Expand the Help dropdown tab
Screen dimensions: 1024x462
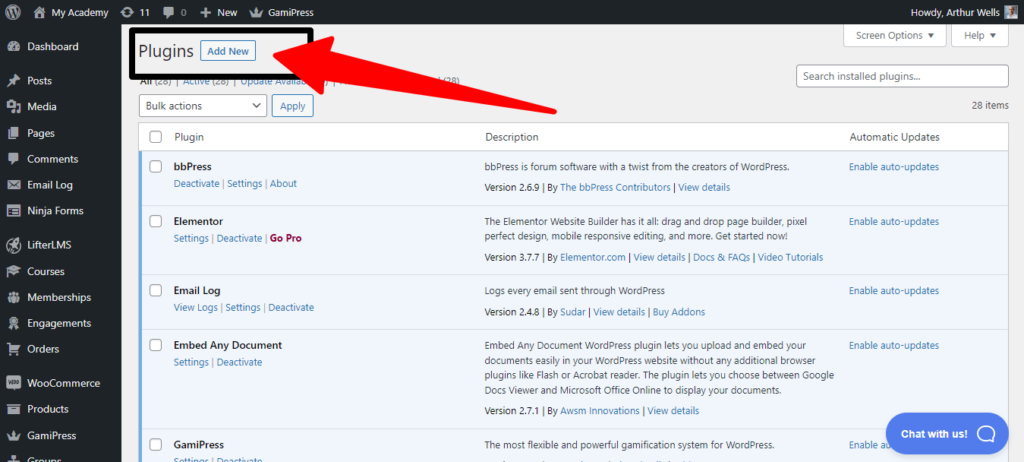pyautogui.click(x=980, y=35)
